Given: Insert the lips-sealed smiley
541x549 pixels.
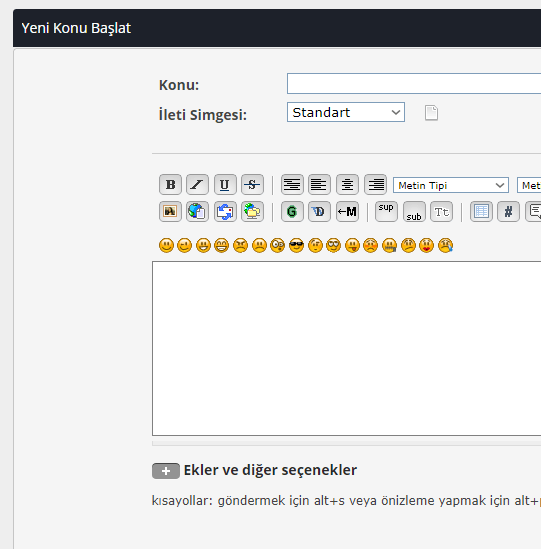Looking at the screenshot, I should 390,245.
